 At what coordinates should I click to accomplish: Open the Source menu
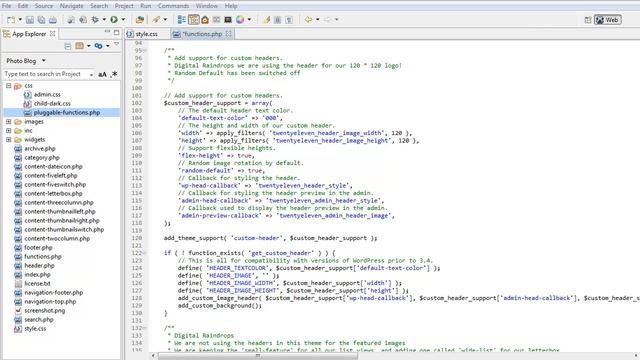pos(44,6)
